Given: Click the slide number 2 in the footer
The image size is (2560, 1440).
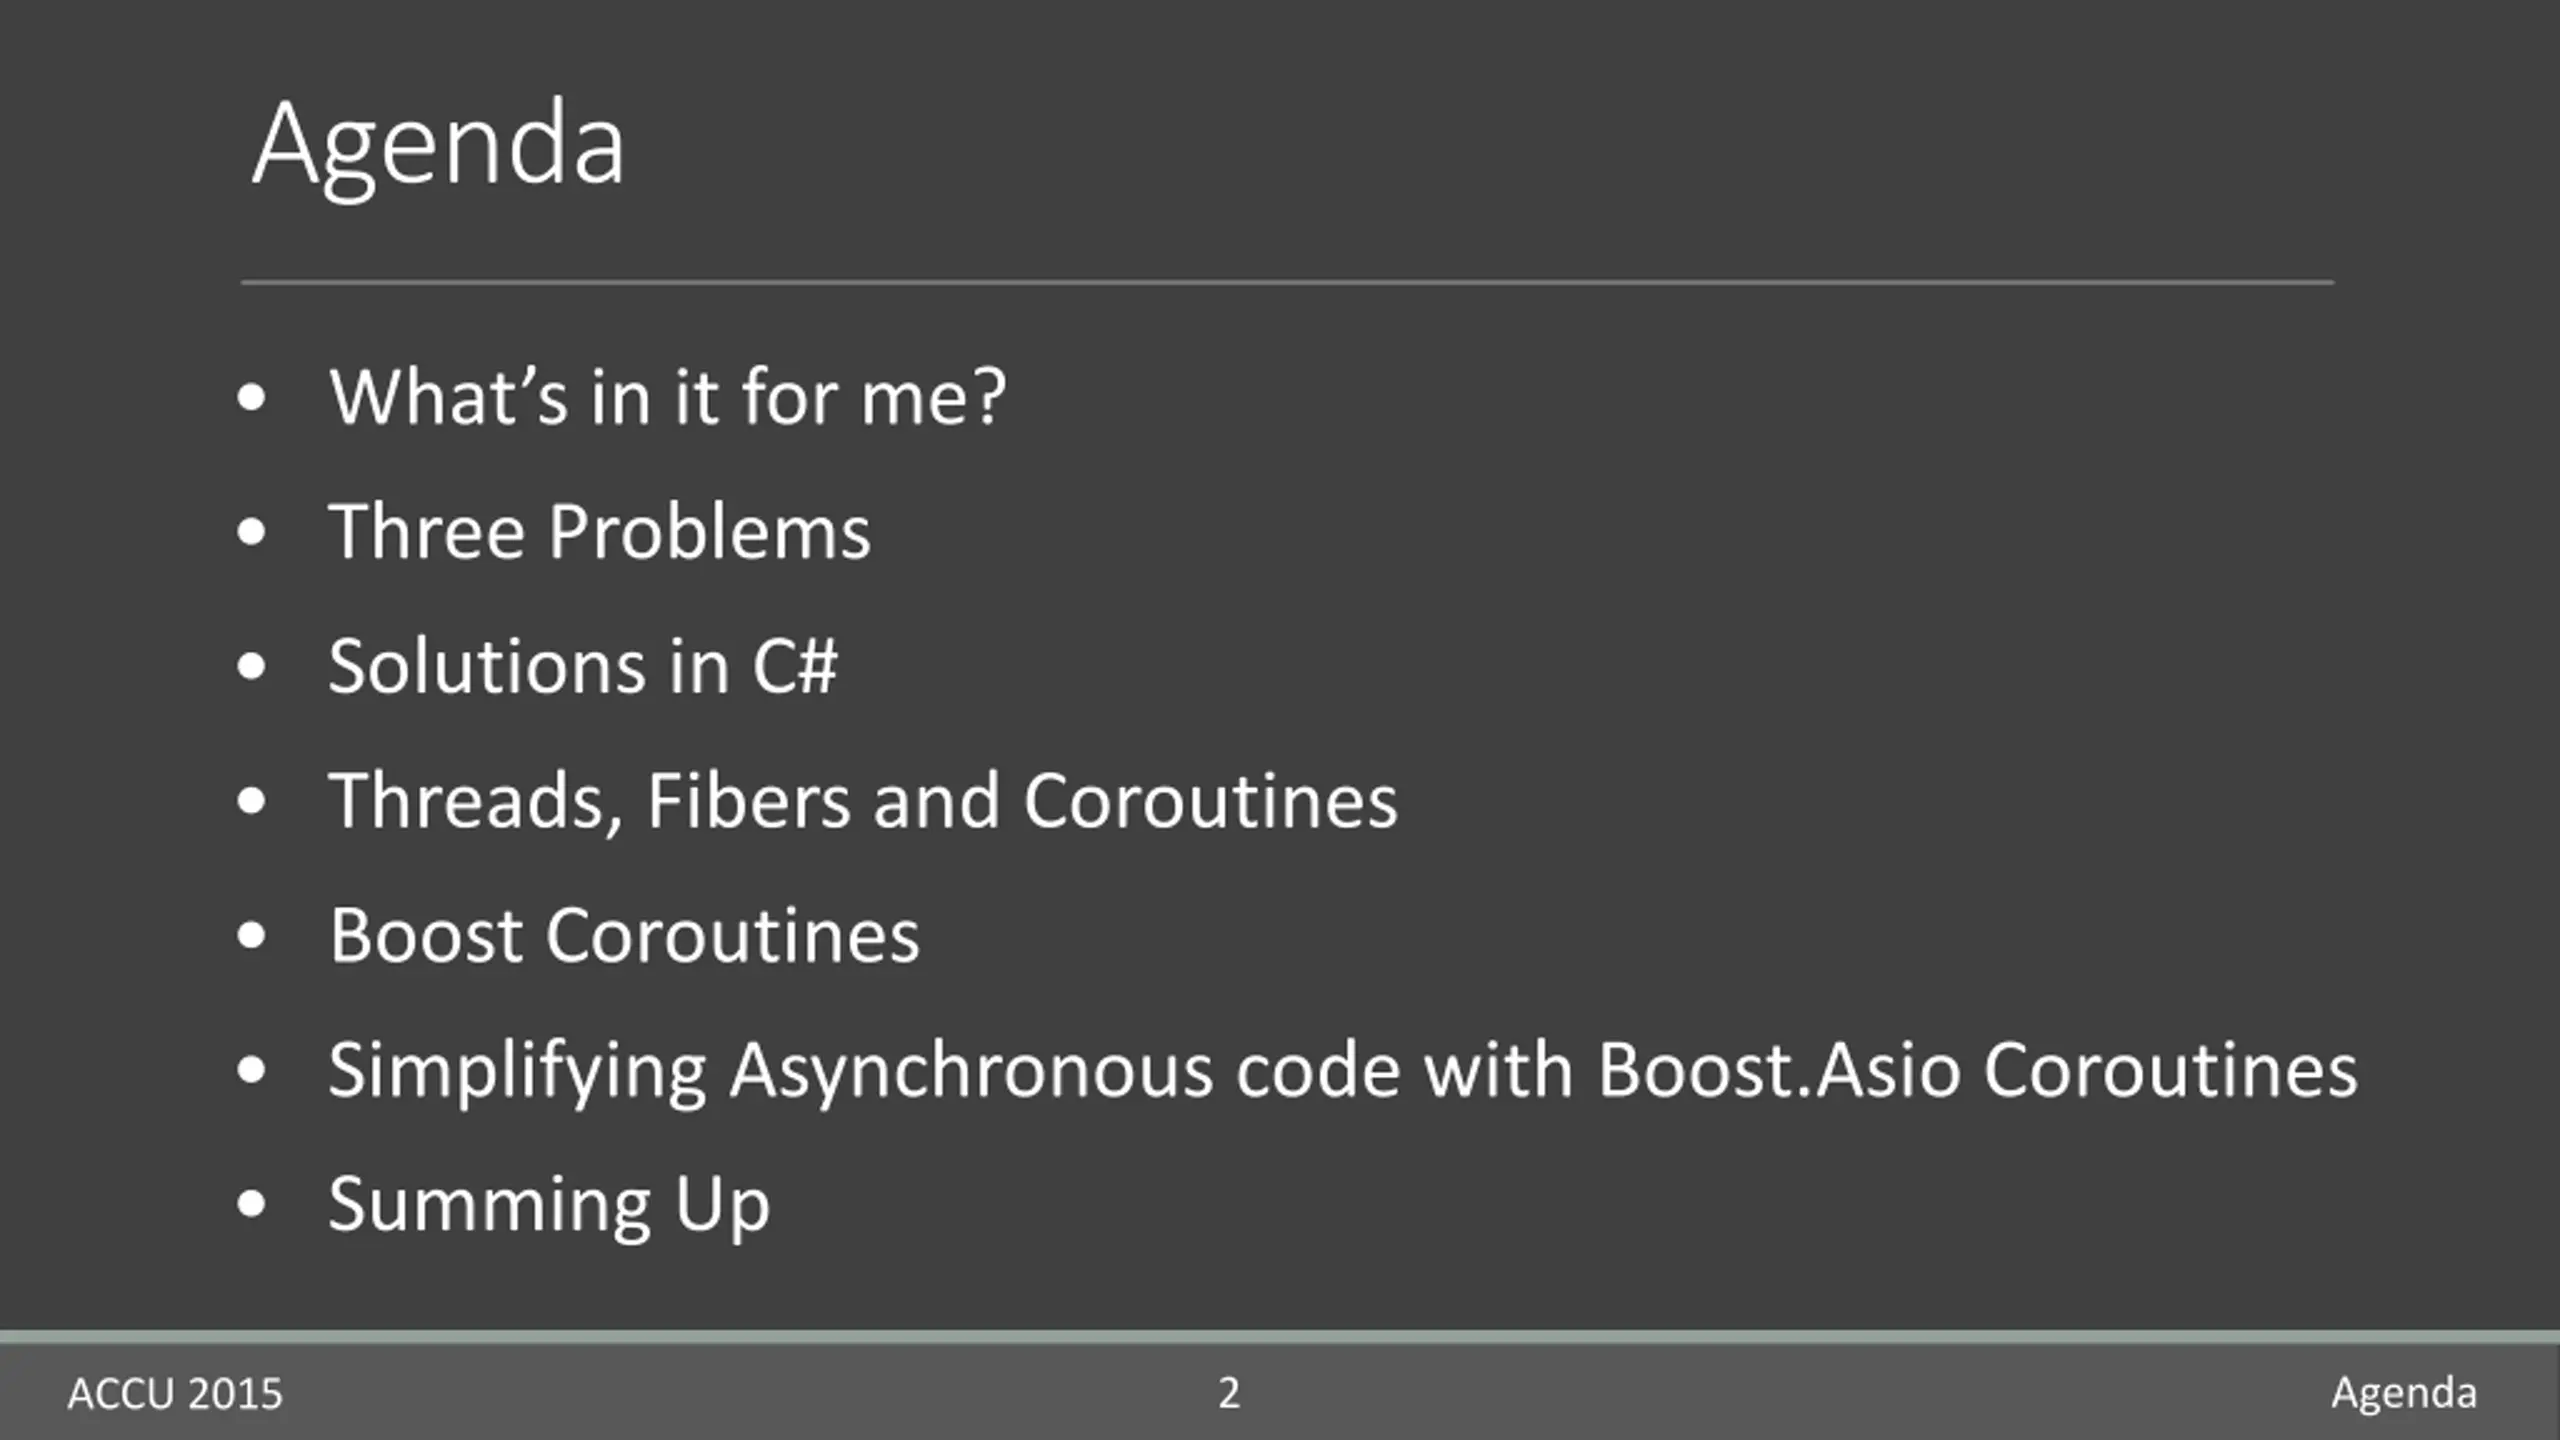Looking at the screenshot, I should pos(1229,1393).
